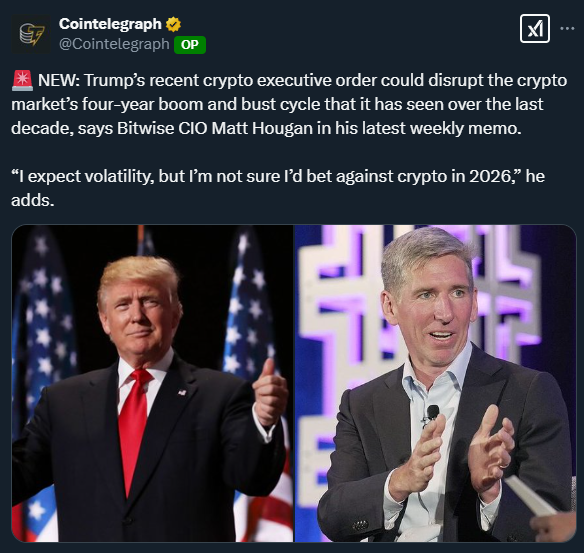Viewport: 584px width, 553px height.
Task: Click the red tie in the left photo
Action: coord(134,428)
